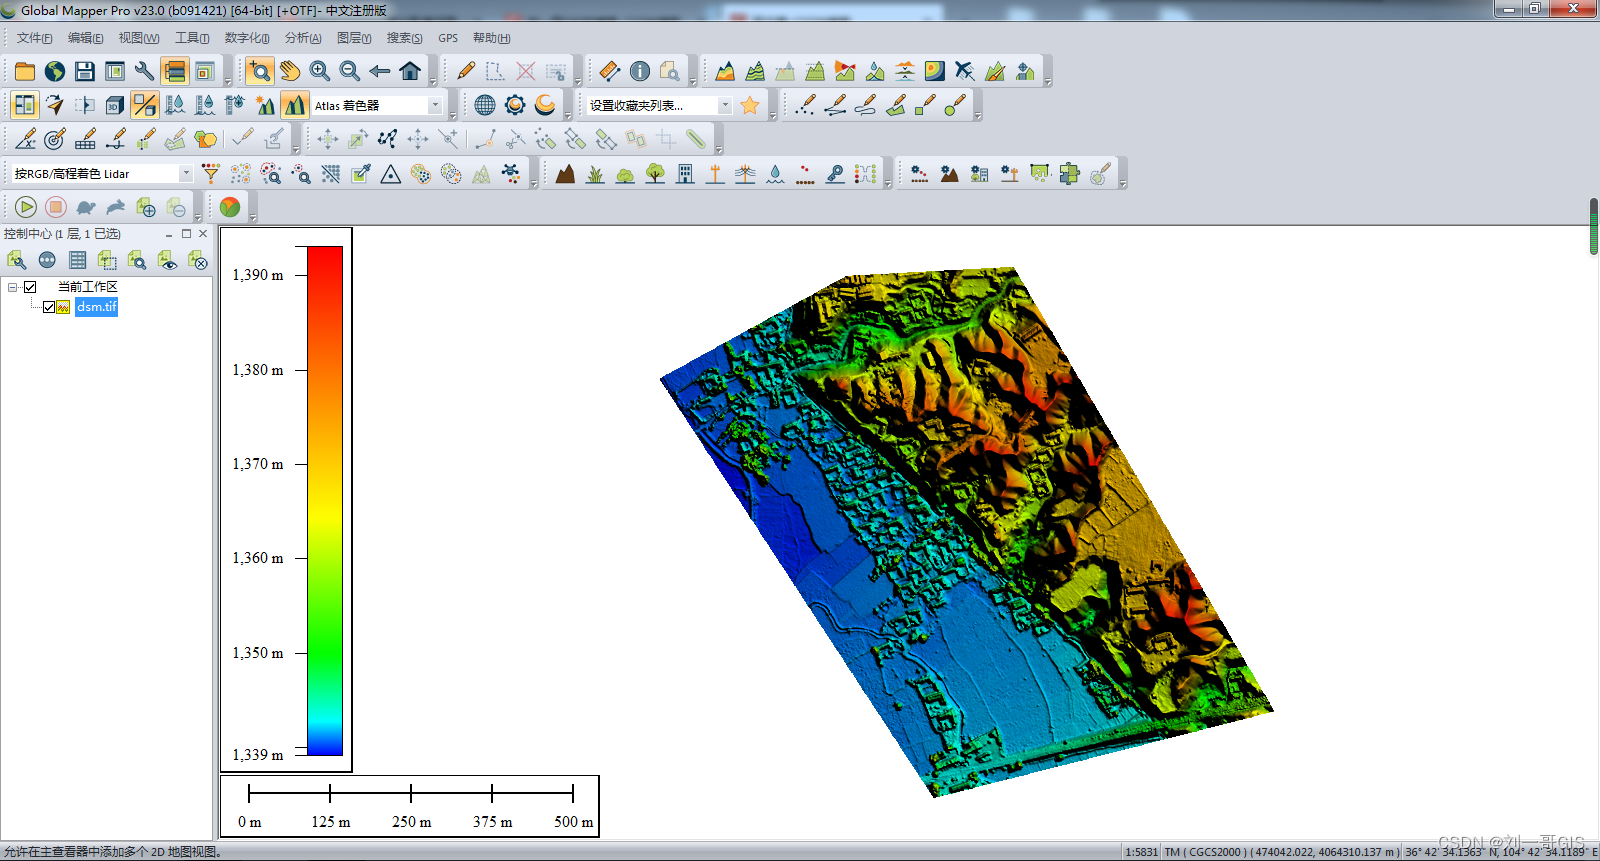Open the 帮助(H) menu
Screen dimensions: 1600x861
[x=491, y=38]
